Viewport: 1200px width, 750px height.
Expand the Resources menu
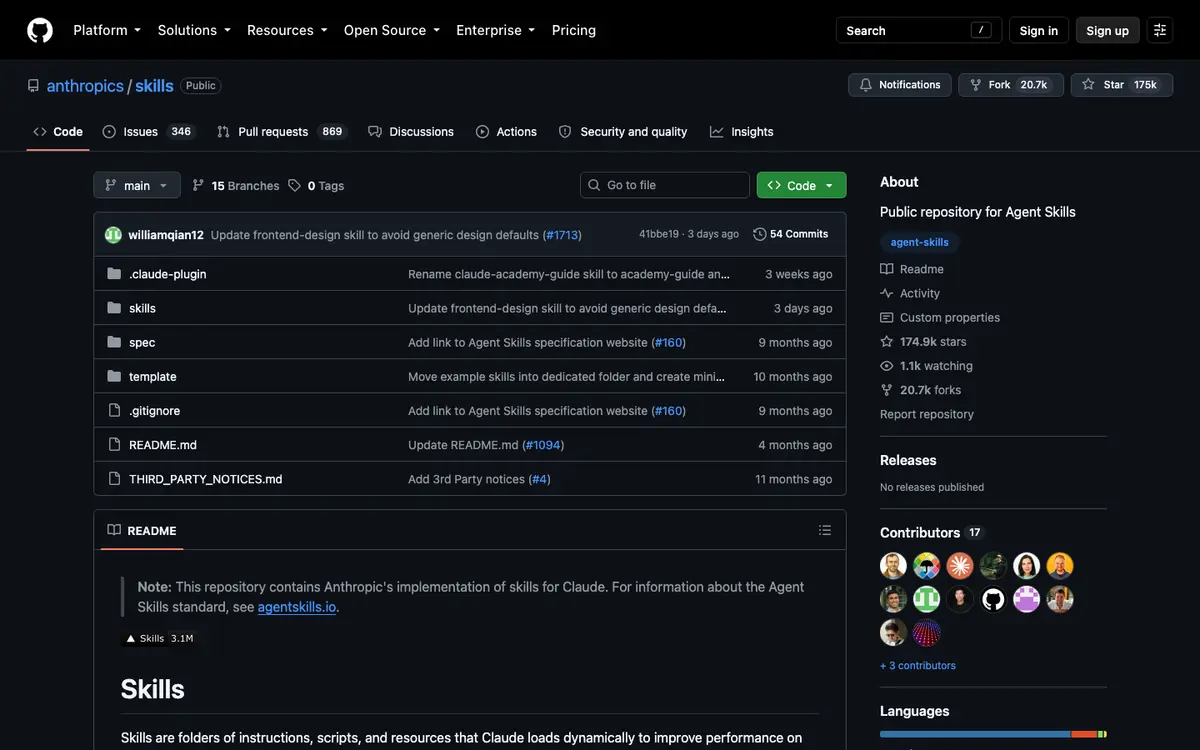click(287, 30)
